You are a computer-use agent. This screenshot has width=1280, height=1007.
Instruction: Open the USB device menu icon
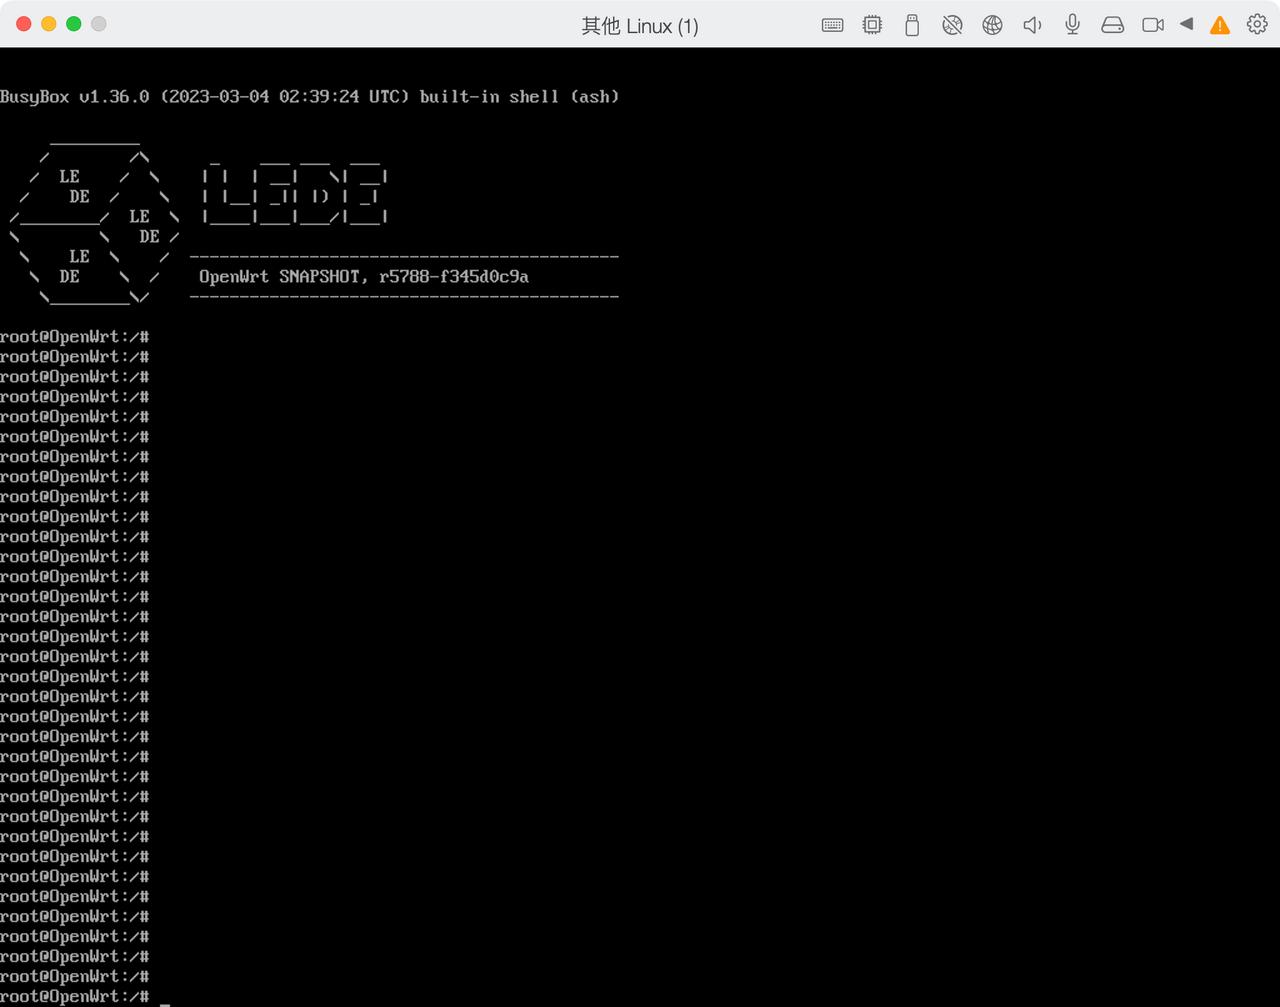tap(912, 25)
